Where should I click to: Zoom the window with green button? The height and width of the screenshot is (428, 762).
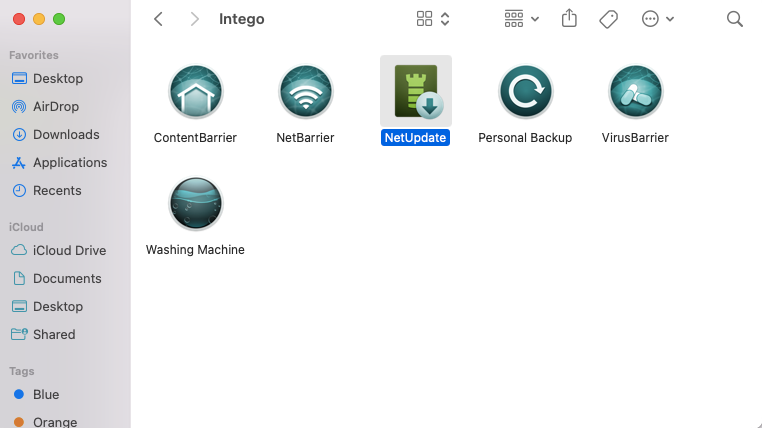(x=59, y=19)
